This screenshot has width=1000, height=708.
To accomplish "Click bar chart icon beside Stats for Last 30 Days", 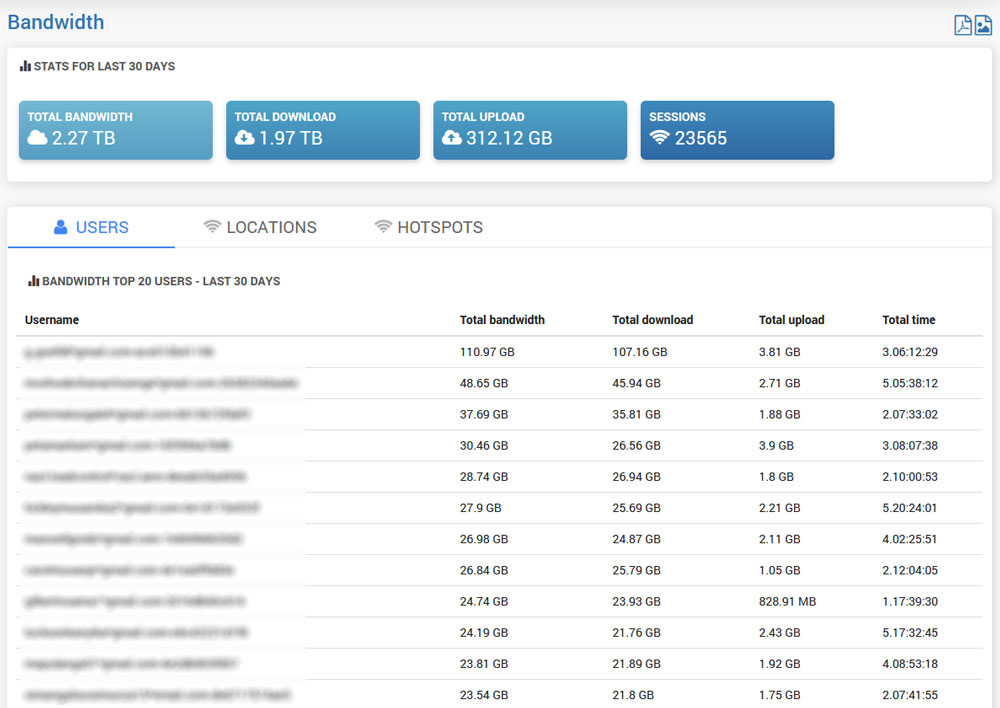I will [x=25, y=67].
